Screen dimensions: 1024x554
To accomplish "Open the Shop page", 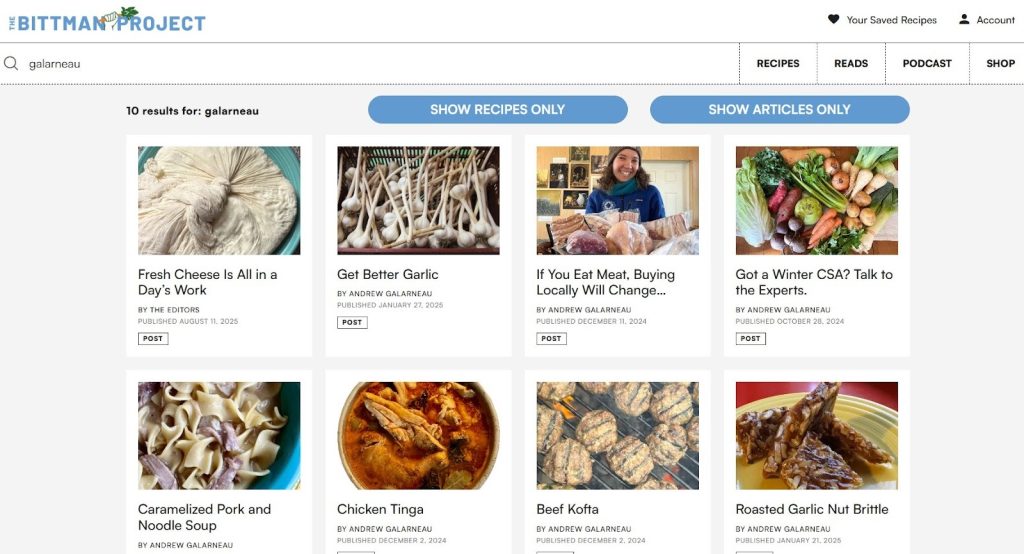I will coord(1000,63).
